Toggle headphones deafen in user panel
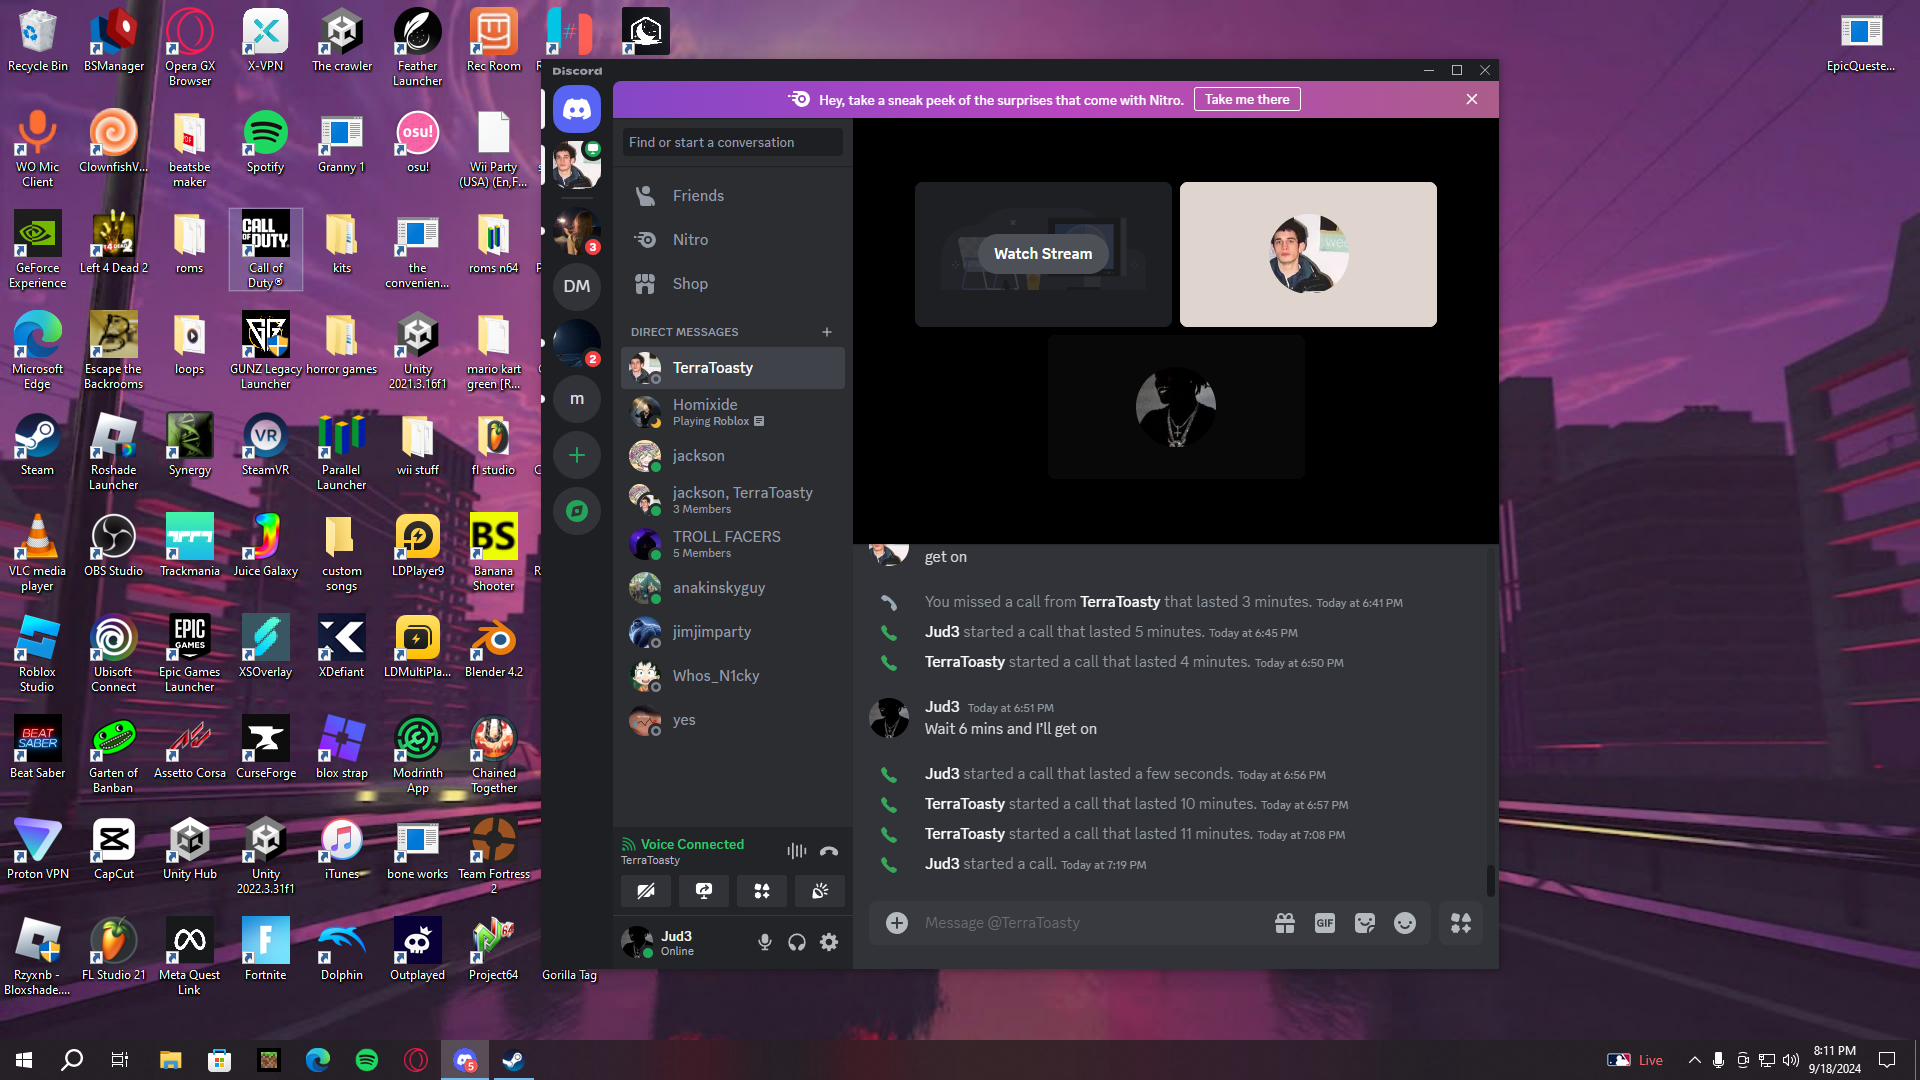The image size is (1920, 1080). click(797, 942)
